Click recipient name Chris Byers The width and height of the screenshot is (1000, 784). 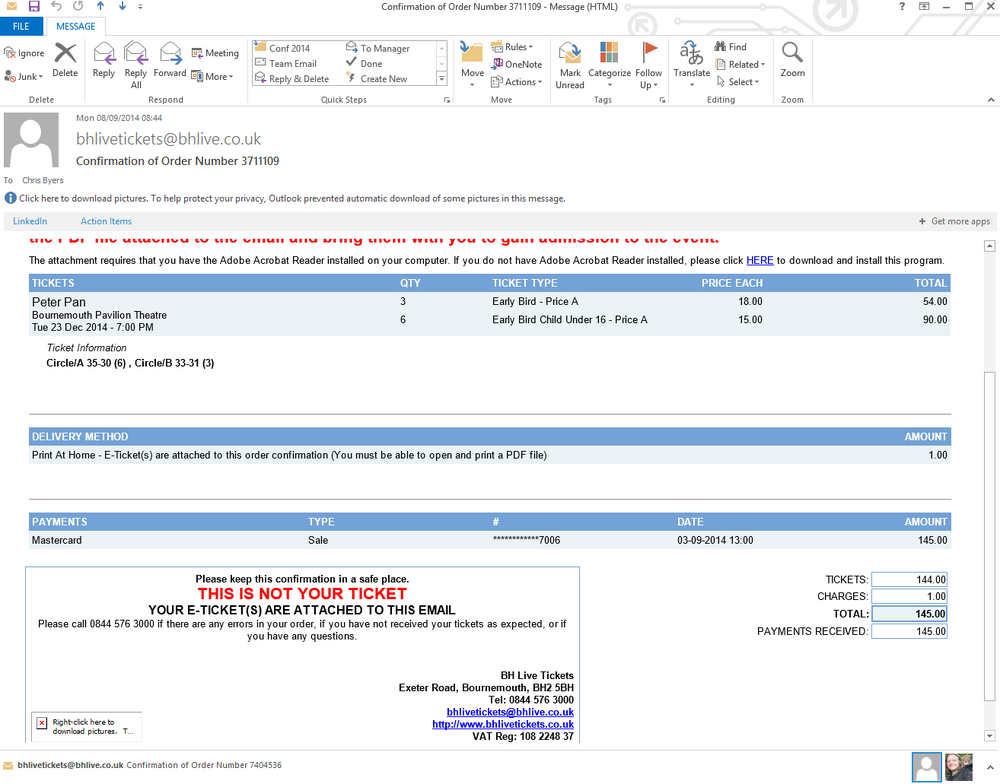pos(43,180)
